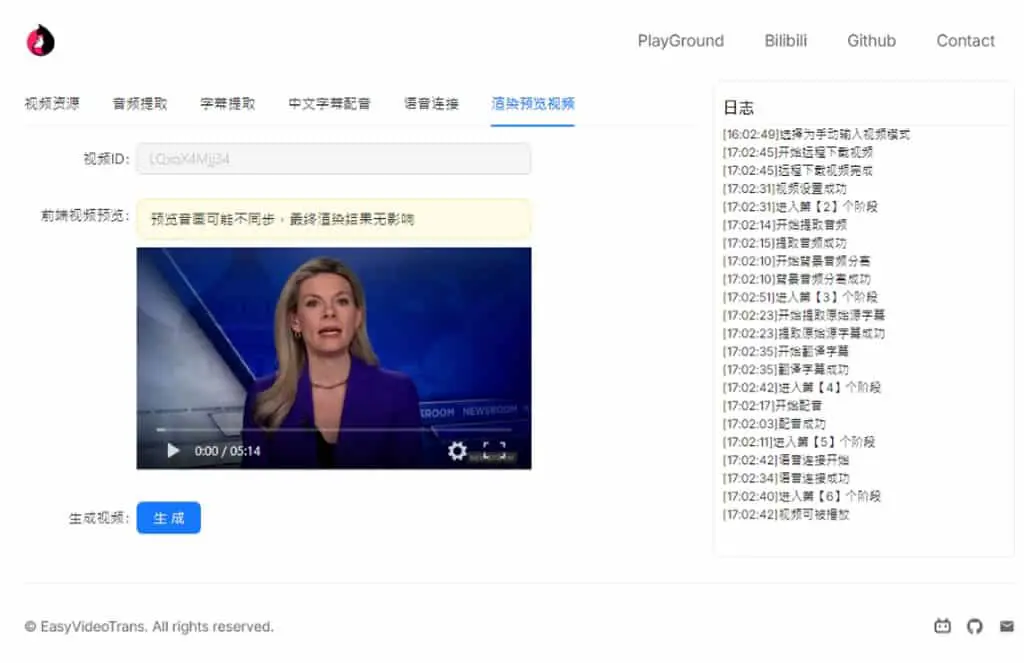Switch to the 中文字幕配音 tab

coord(329,103)
